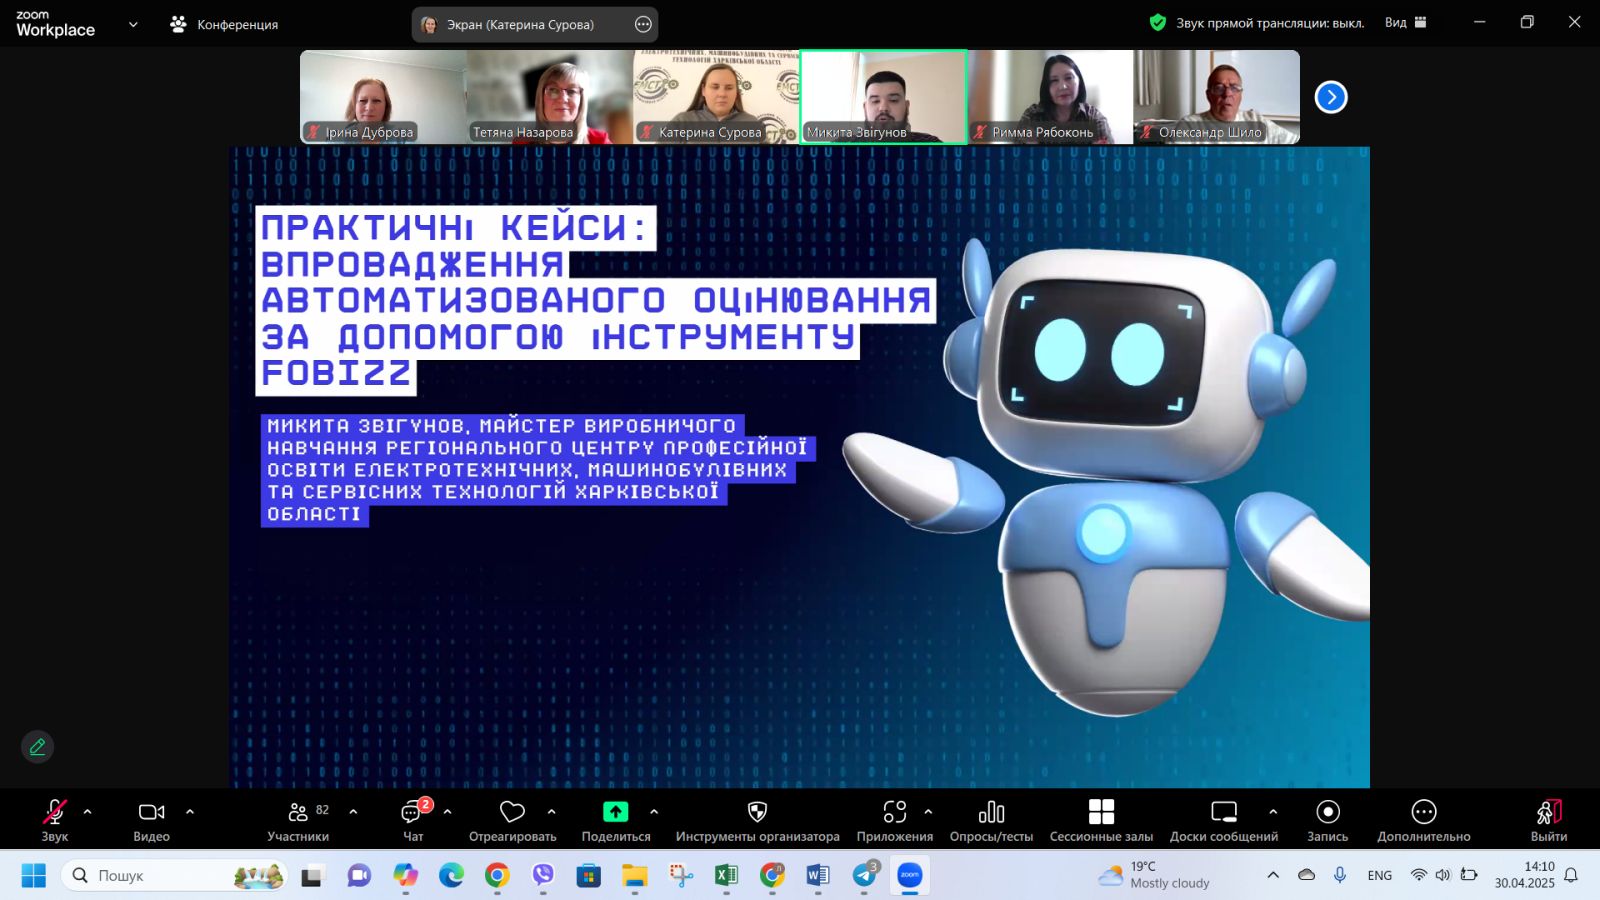The height and width of the screenshot is (900, 1600).
Task: Open Опросы/тесты polls button
Action: coord(992,820)
